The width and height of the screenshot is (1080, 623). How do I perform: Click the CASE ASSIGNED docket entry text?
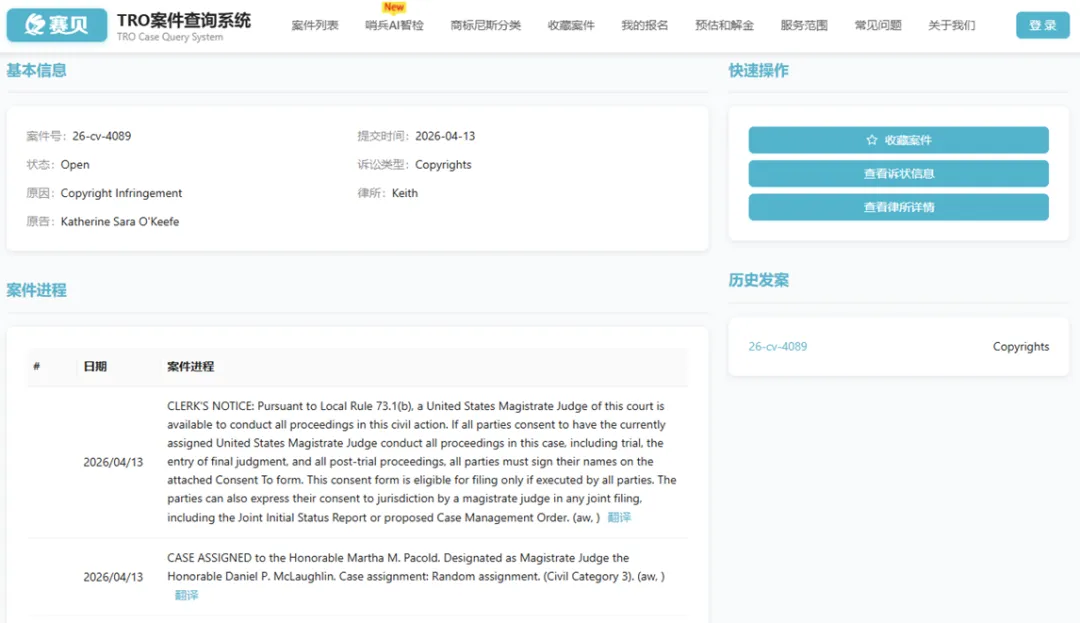416,567
